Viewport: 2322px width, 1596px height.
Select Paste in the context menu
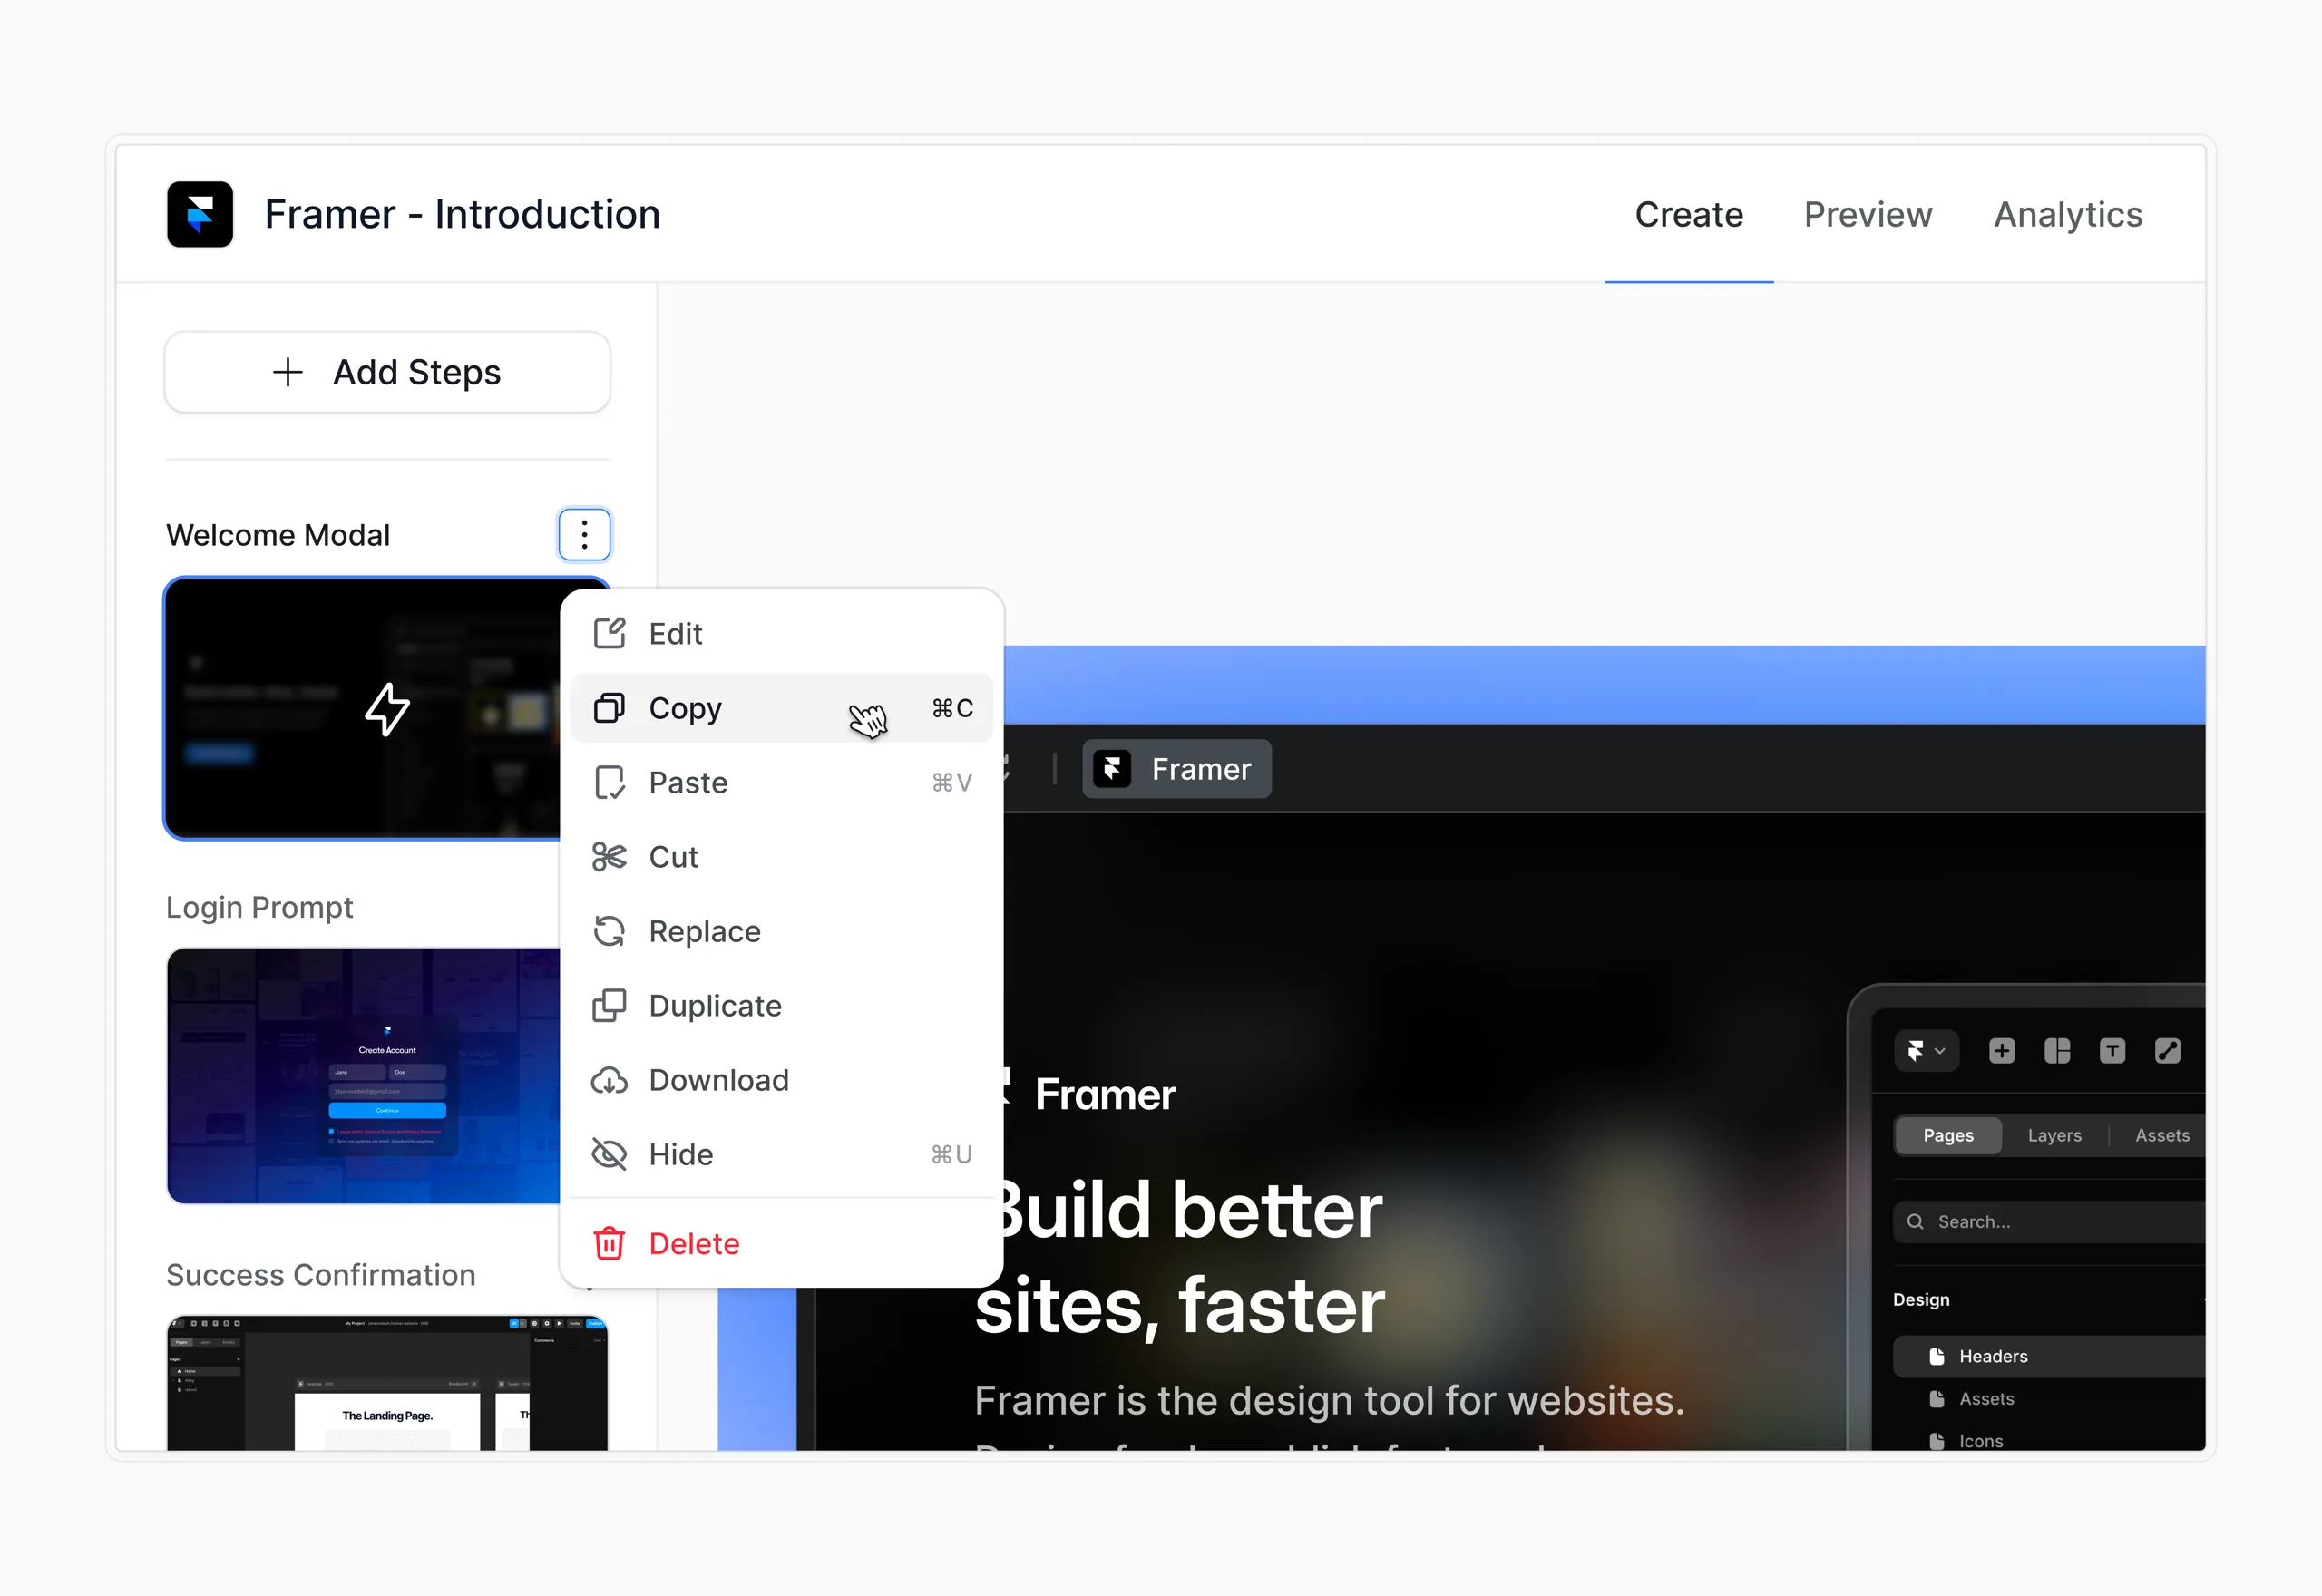coord(781,782)
